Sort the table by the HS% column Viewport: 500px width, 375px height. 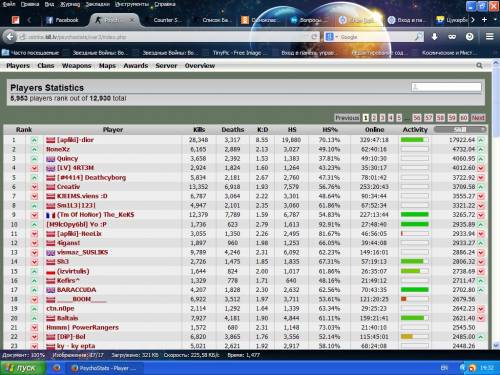pyautogui.click(x=330, y=130)
